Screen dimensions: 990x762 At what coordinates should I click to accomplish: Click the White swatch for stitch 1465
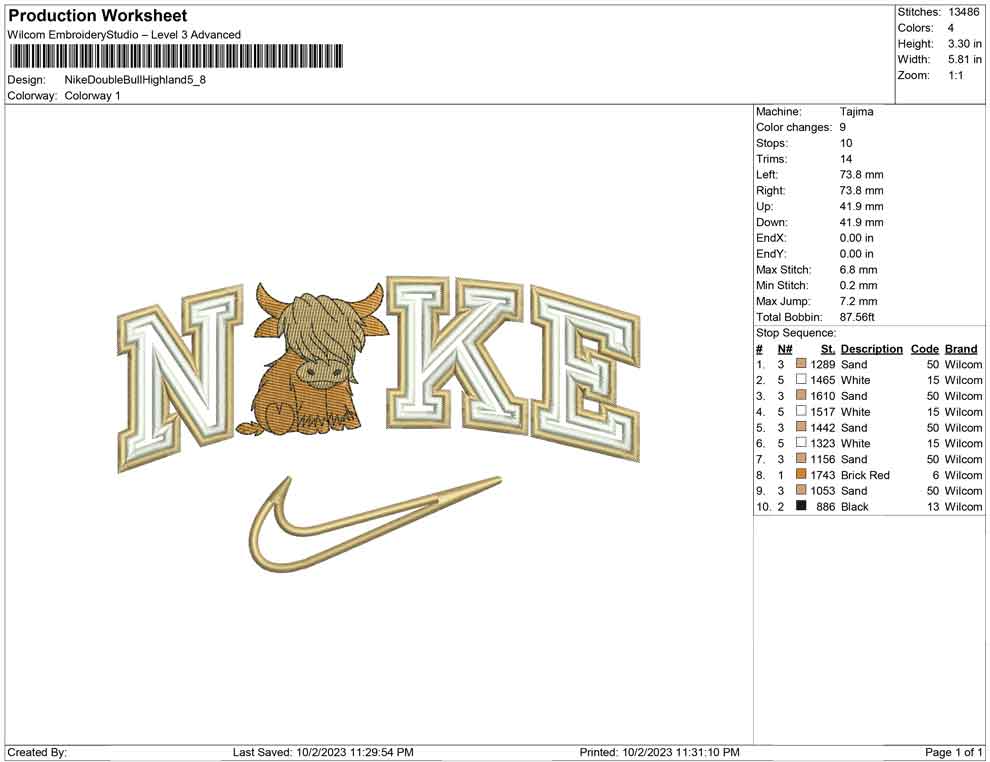click(801, 379)
